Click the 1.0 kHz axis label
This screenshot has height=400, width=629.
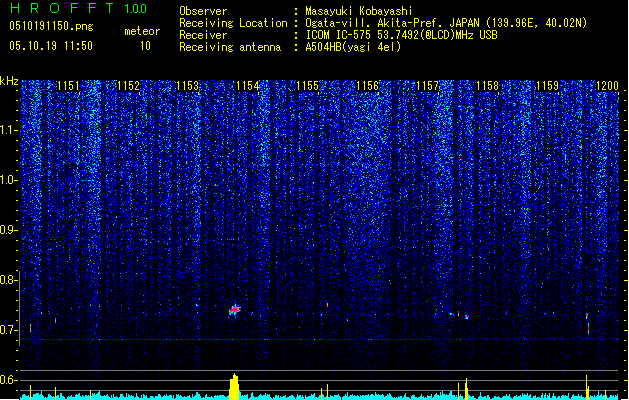8,180
